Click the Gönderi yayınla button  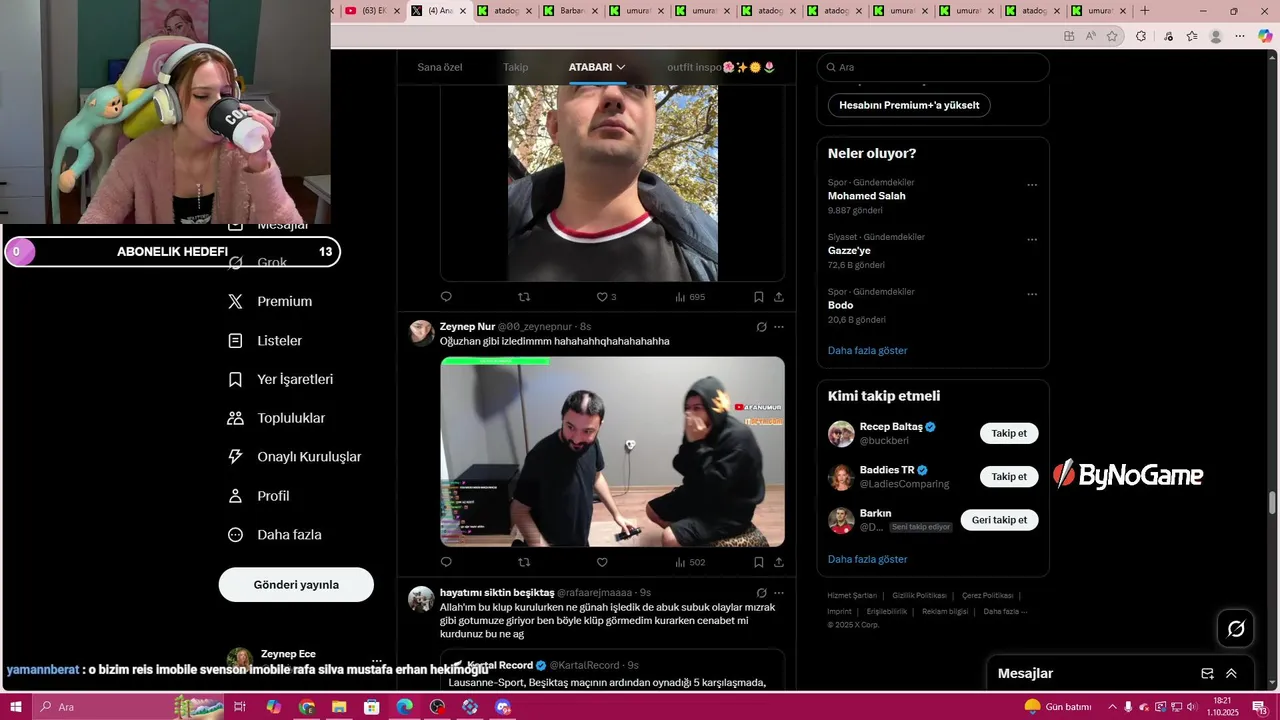(296, 585)
